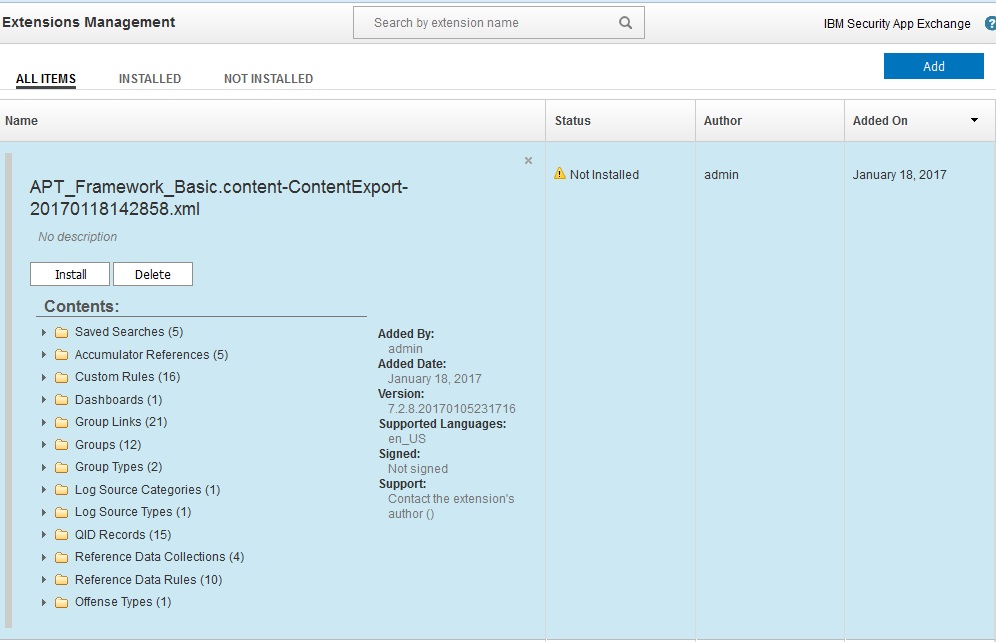Expand the Reference Data Rules arrow

point(44,580)
